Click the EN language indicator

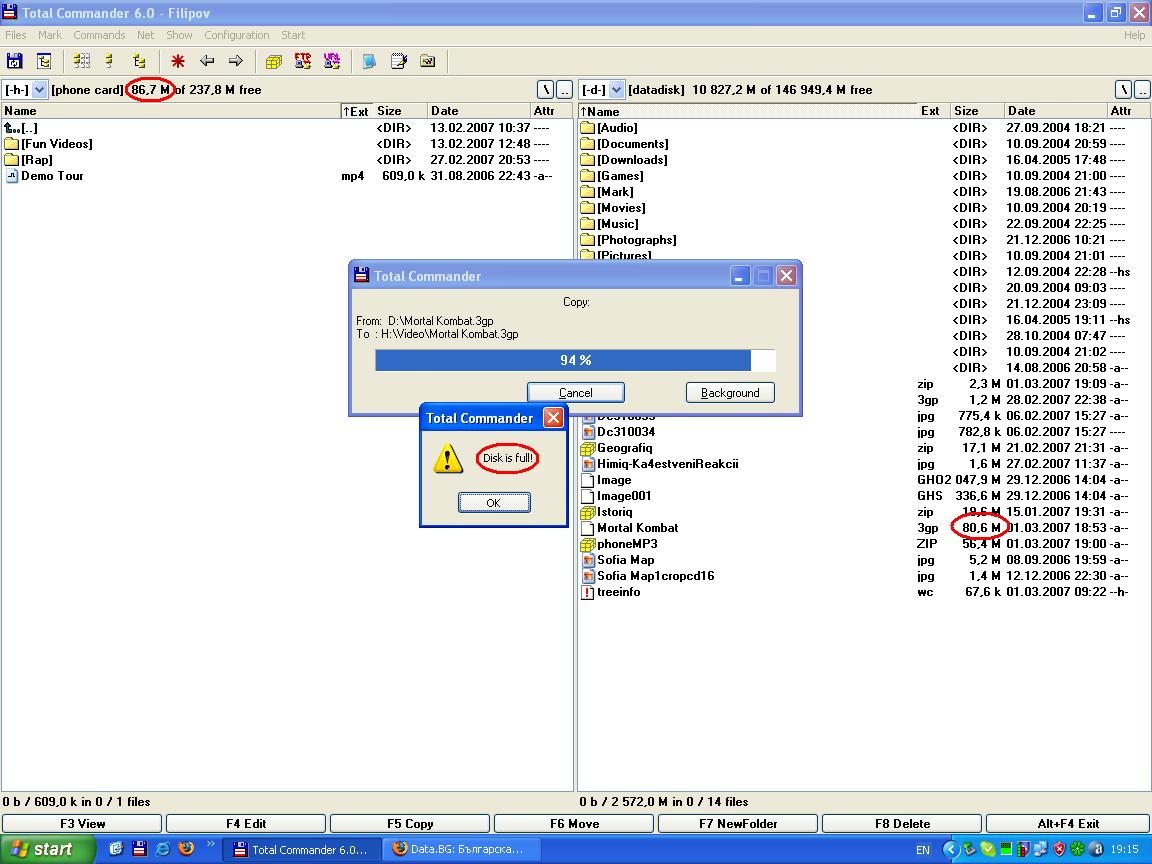click(x=923, y=850)
